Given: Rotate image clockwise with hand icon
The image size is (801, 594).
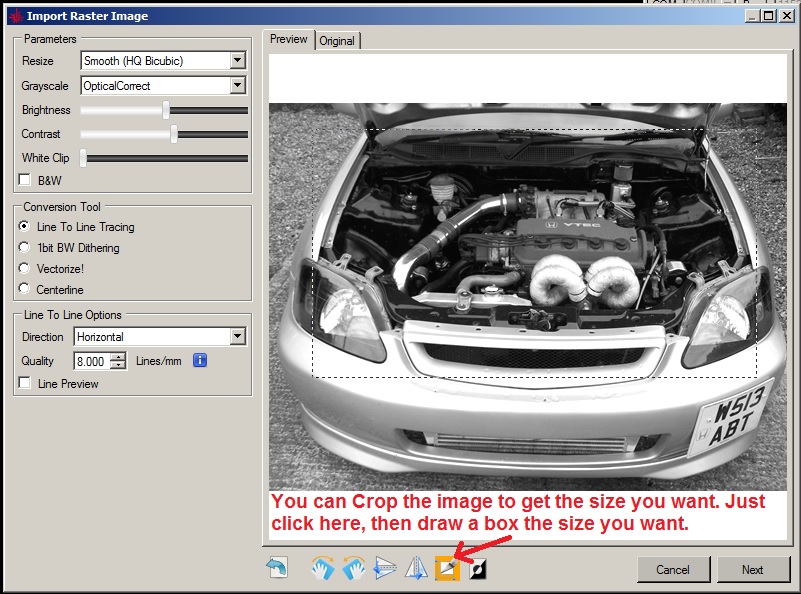Looking at the screenshot, I should 322,568.
